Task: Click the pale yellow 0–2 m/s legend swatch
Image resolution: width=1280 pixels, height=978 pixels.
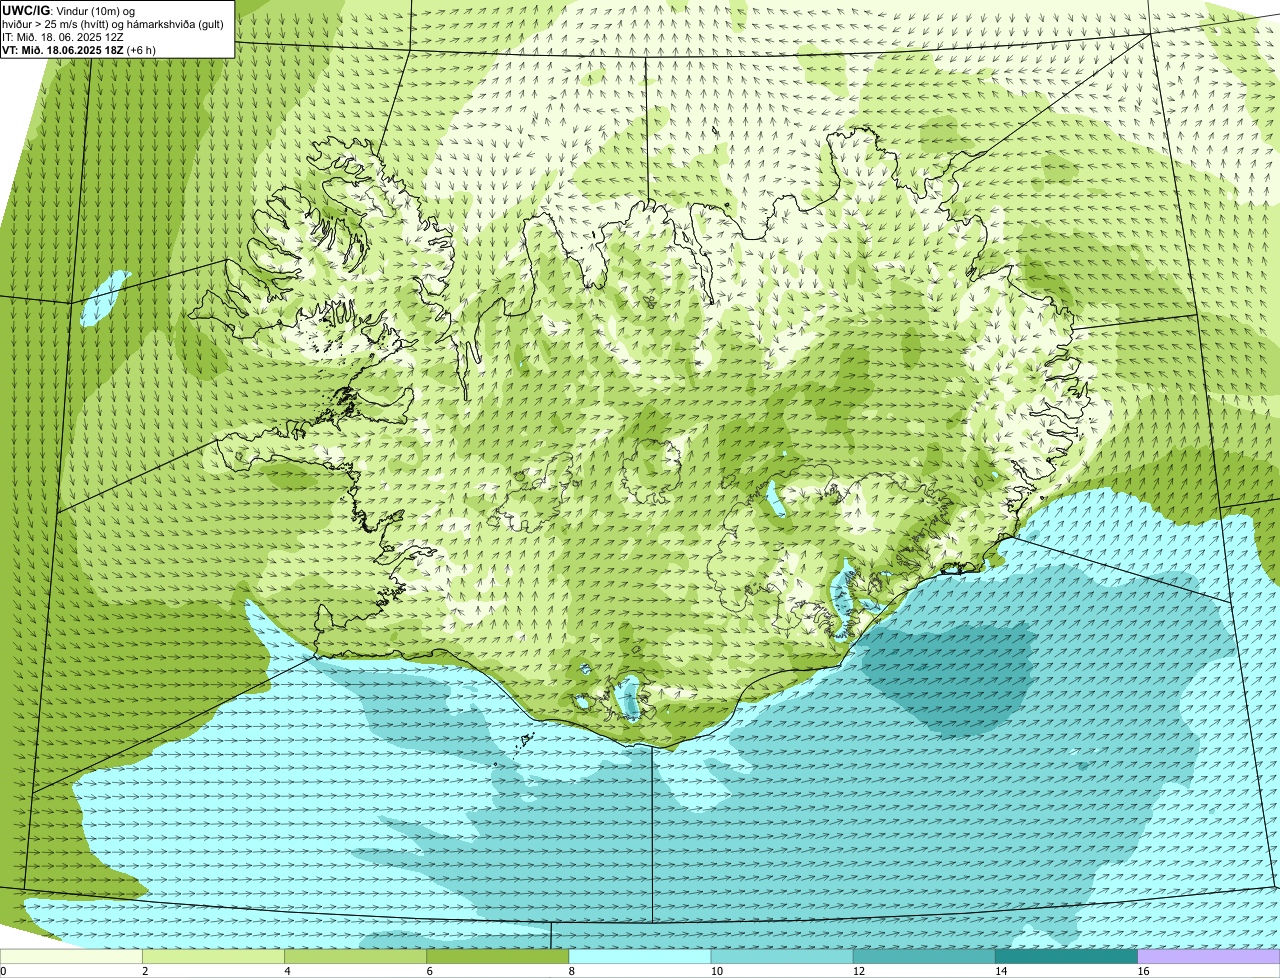Action: pos(71,956)
